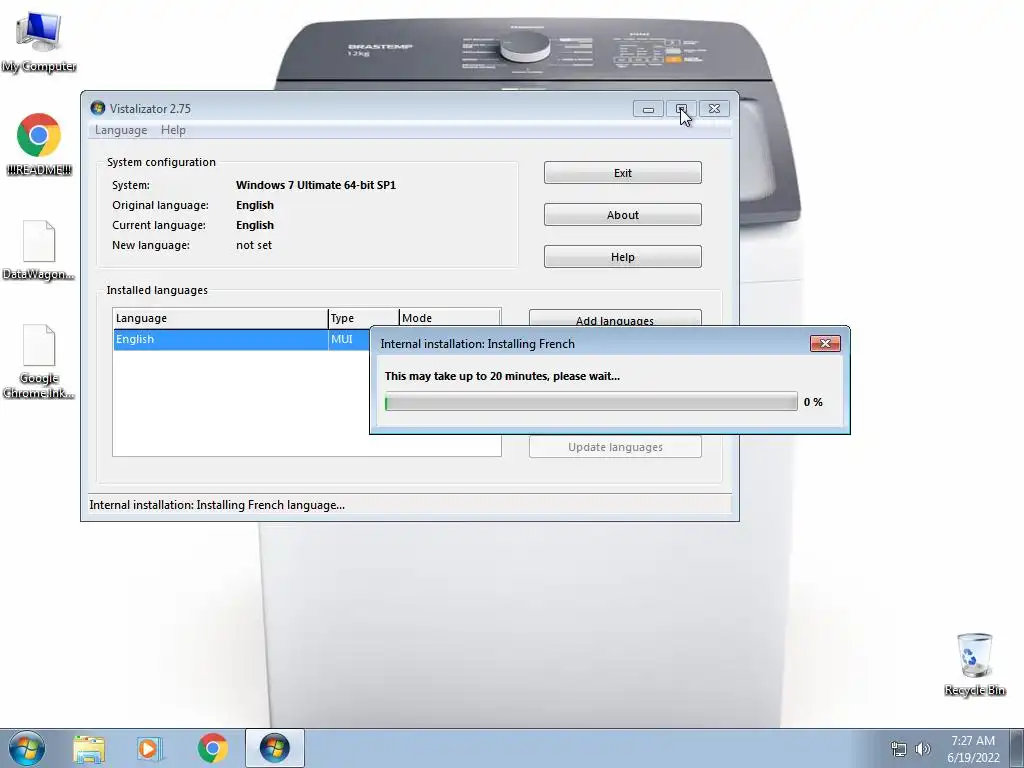Click the 0 % progress label
The height and width of the screenshot is (768, 1024).
813,402
